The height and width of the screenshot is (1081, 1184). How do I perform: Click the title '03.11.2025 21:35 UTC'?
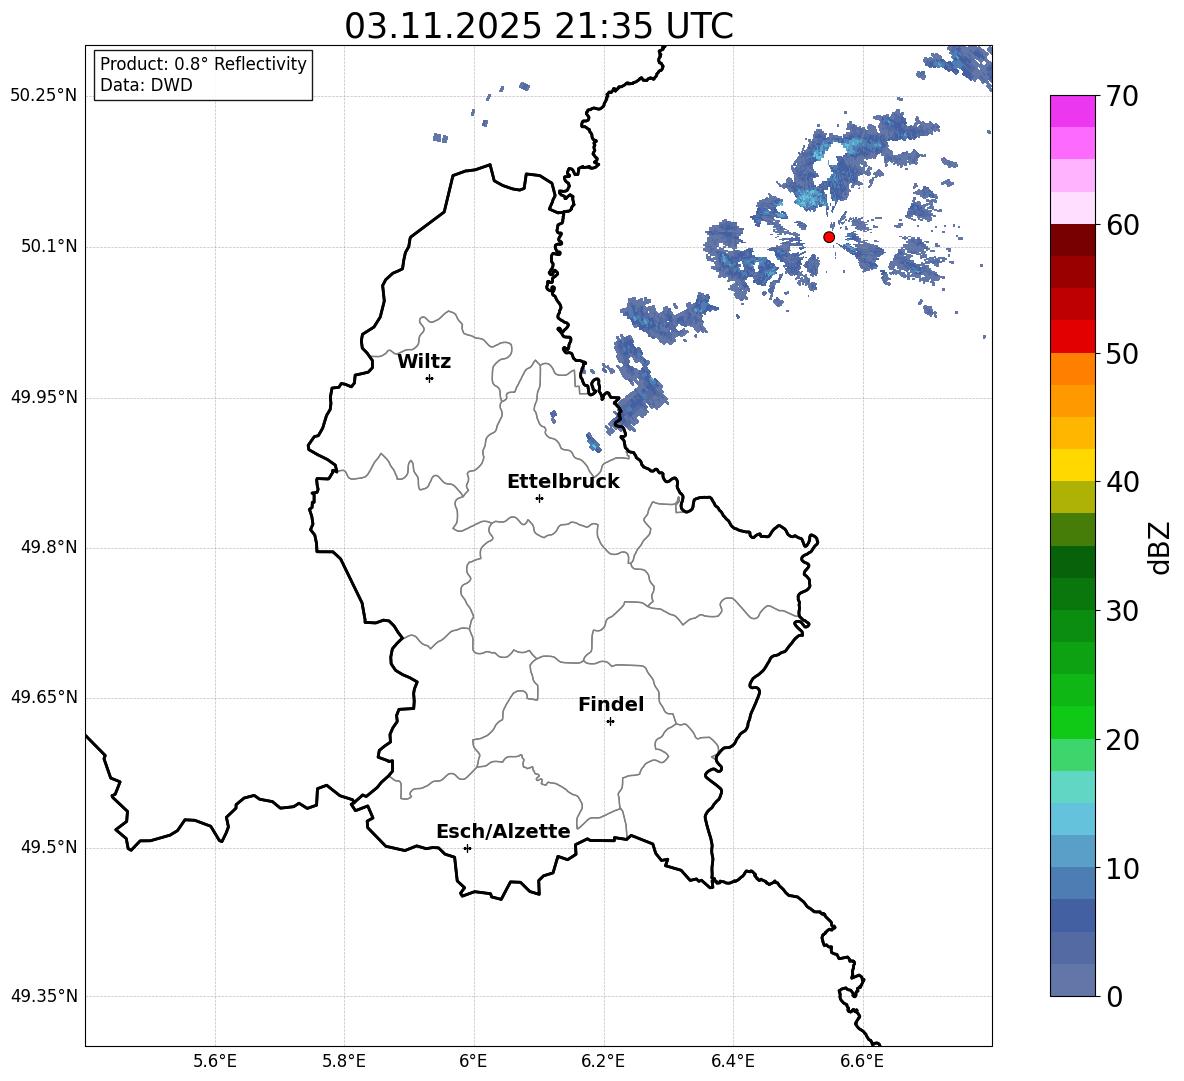coord(539,26)
